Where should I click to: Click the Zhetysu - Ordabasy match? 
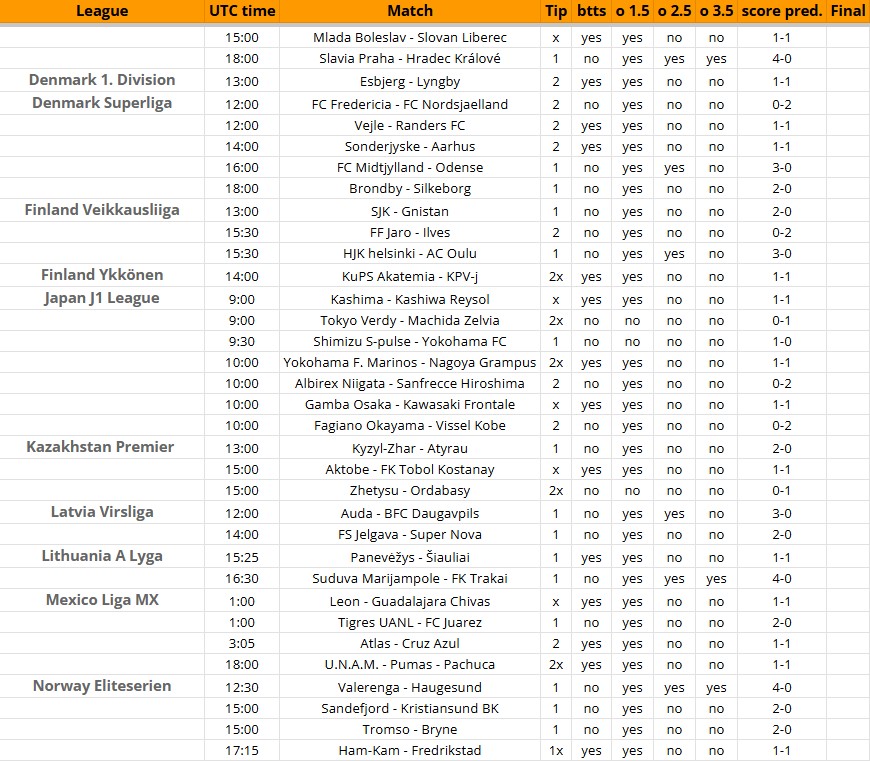pyautogui.click(x=410, y=491)
